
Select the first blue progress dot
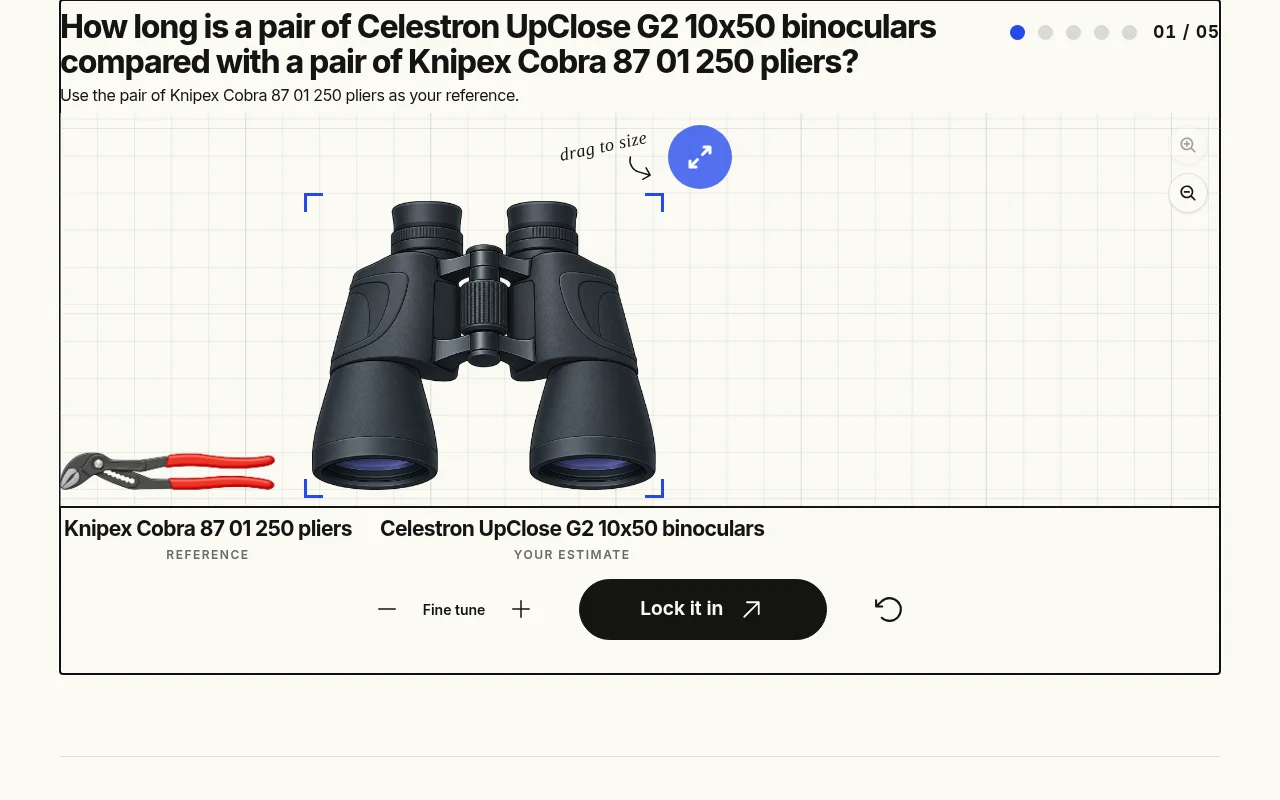pos(1017,32)
